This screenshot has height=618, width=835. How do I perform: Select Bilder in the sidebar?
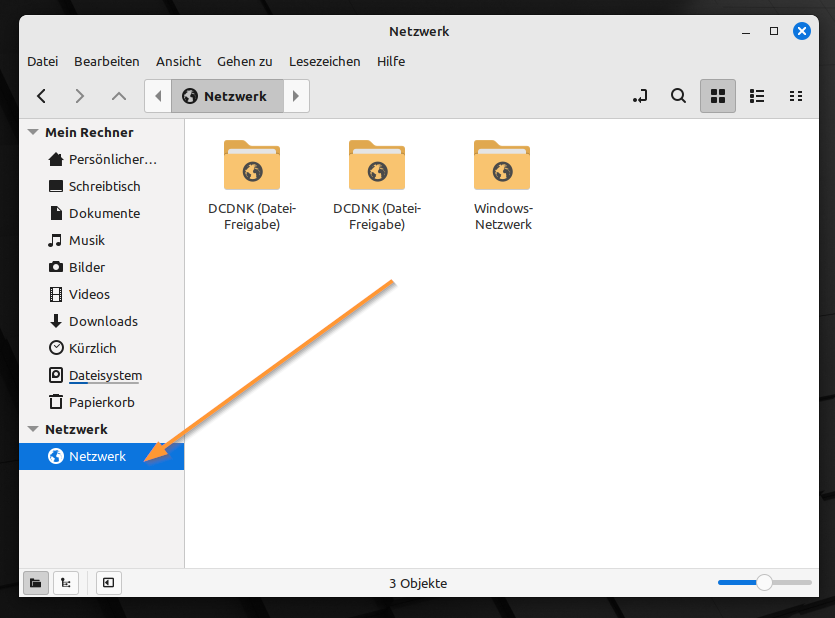(x=102, y=267)
